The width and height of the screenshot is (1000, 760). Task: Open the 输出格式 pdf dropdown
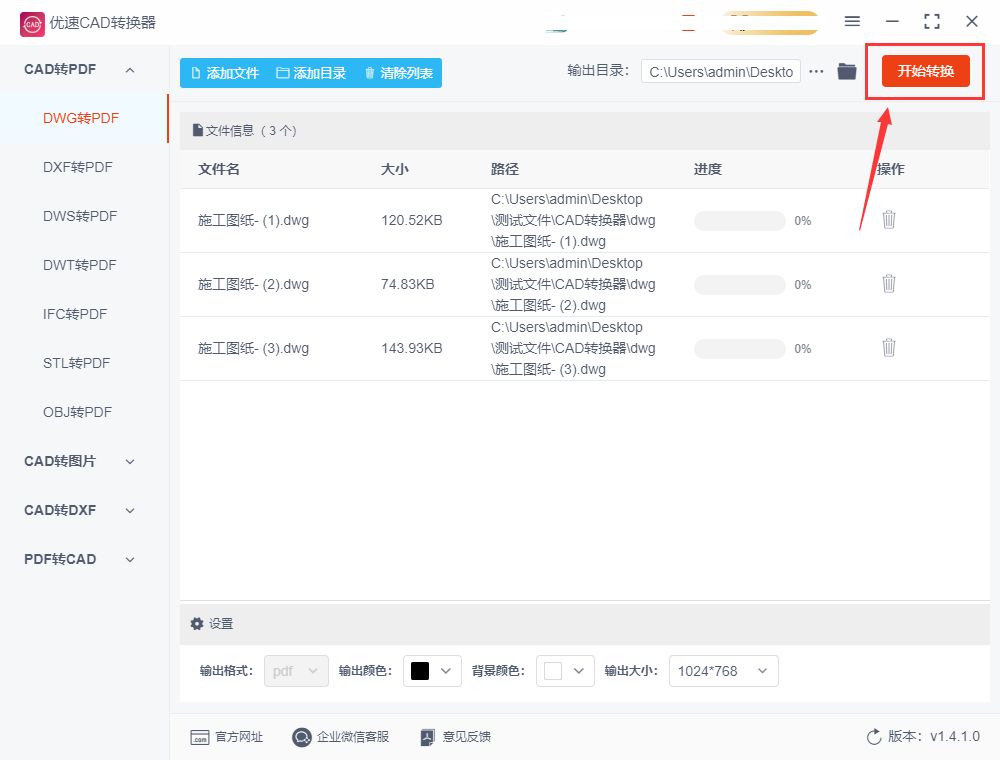[x=296, y=671]
